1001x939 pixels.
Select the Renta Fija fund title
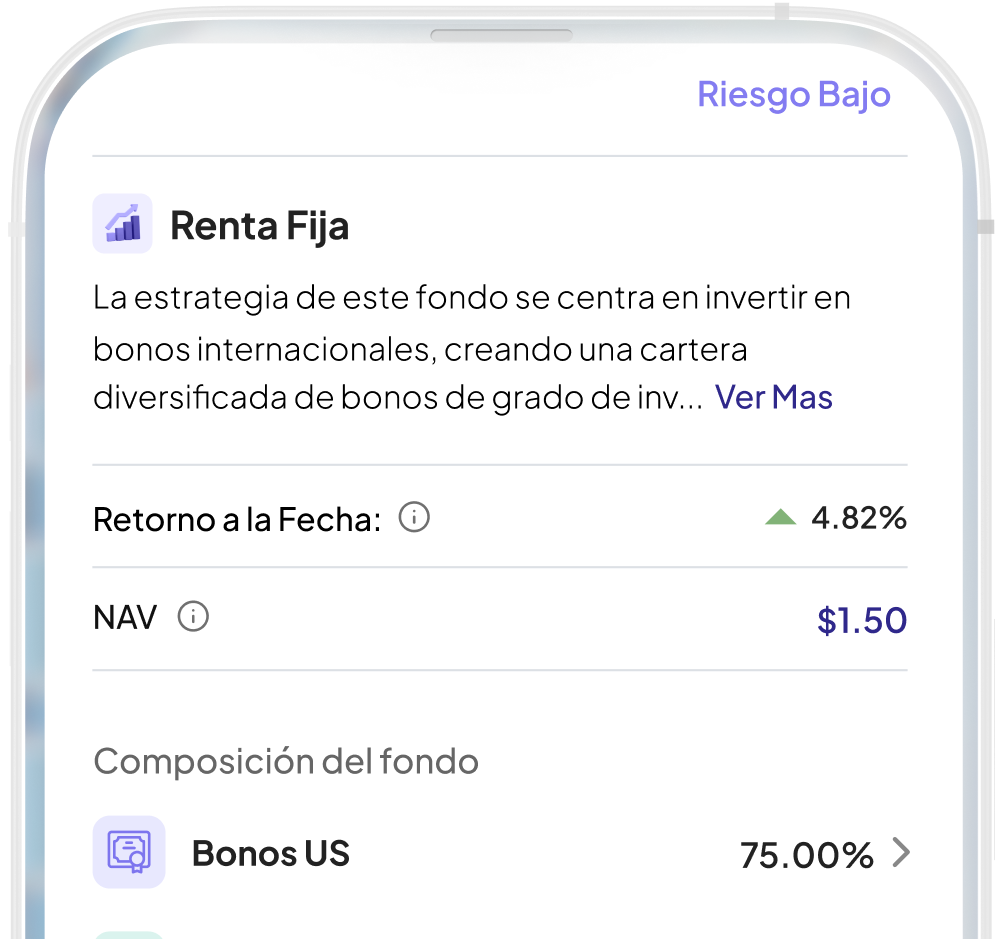click(260, 226)
